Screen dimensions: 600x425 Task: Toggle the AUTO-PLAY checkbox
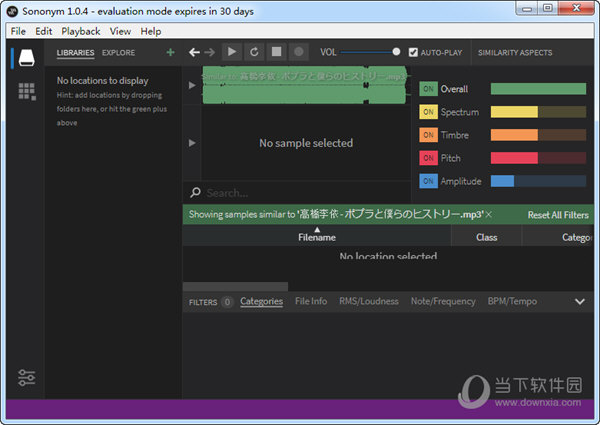[413, 52]
